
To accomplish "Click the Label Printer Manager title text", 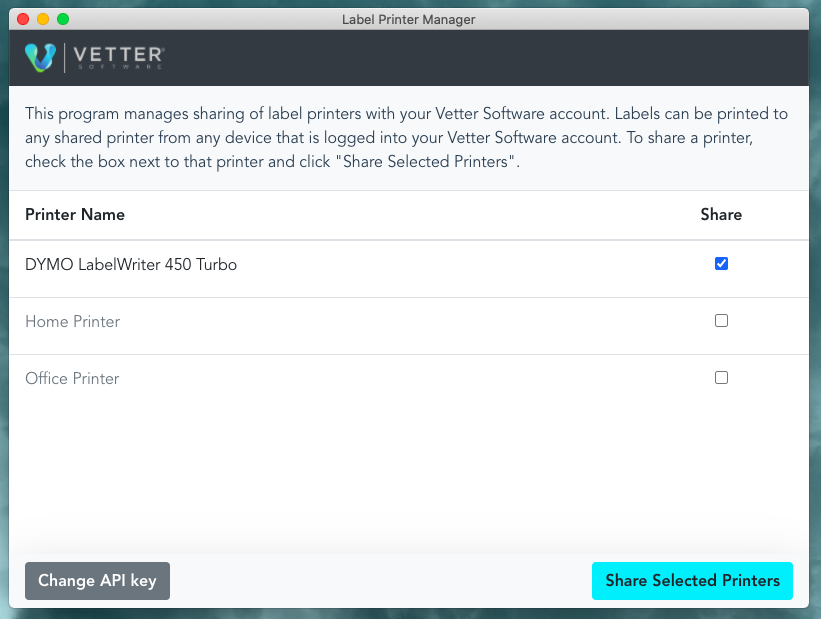I will click(408, 20).
